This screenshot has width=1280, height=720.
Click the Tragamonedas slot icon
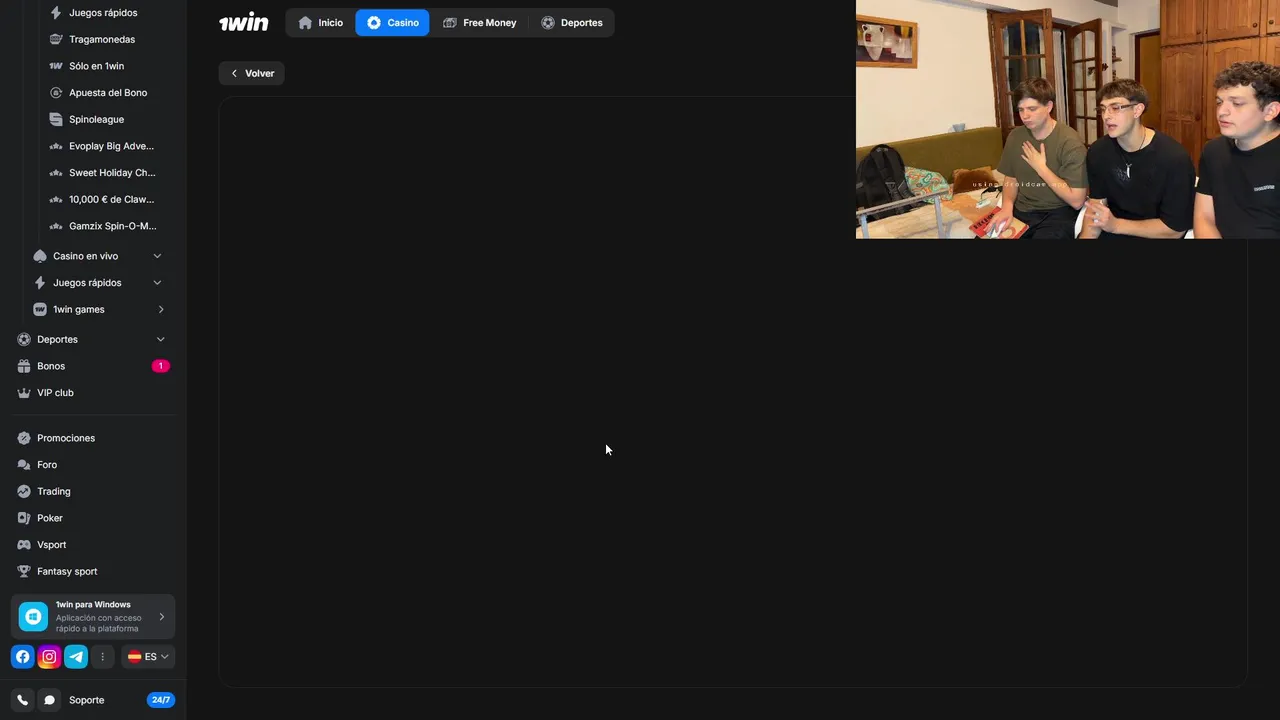pos(56,39)
